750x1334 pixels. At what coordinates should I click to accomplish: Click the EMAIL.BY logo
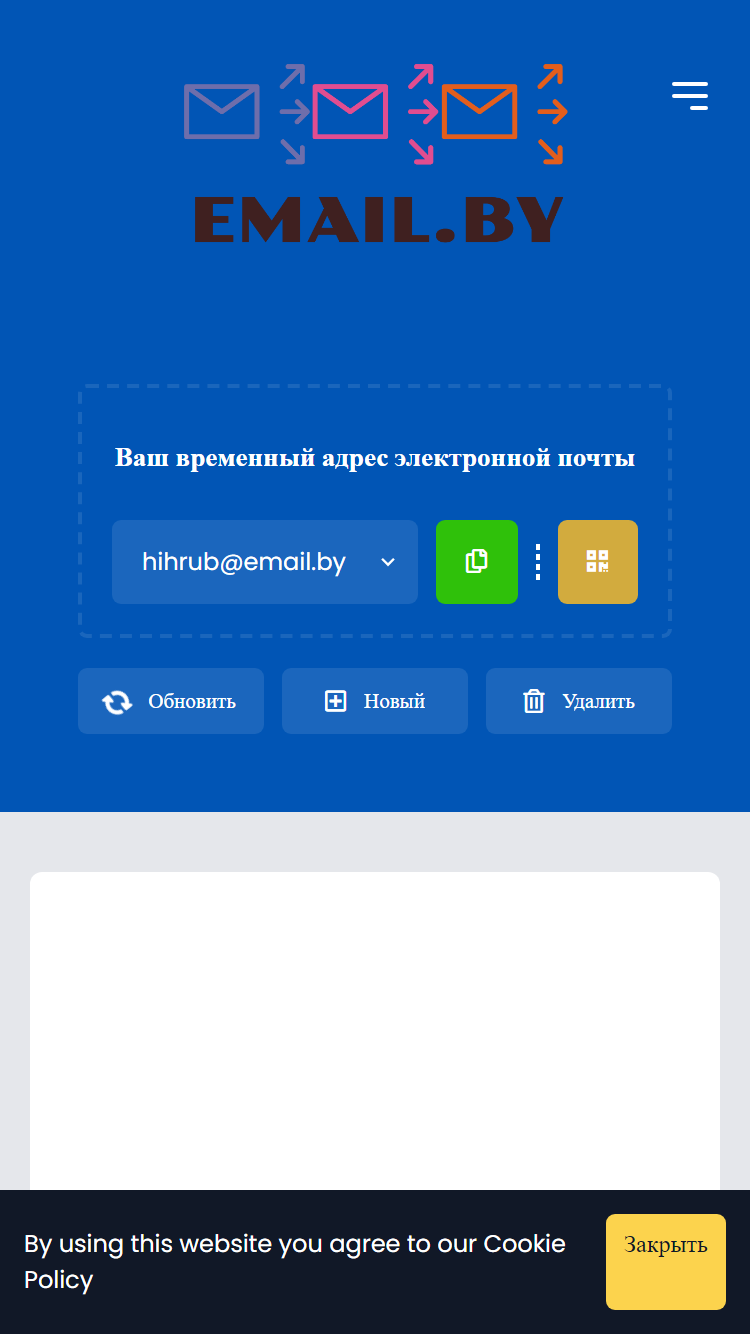[x=375, y=154]
